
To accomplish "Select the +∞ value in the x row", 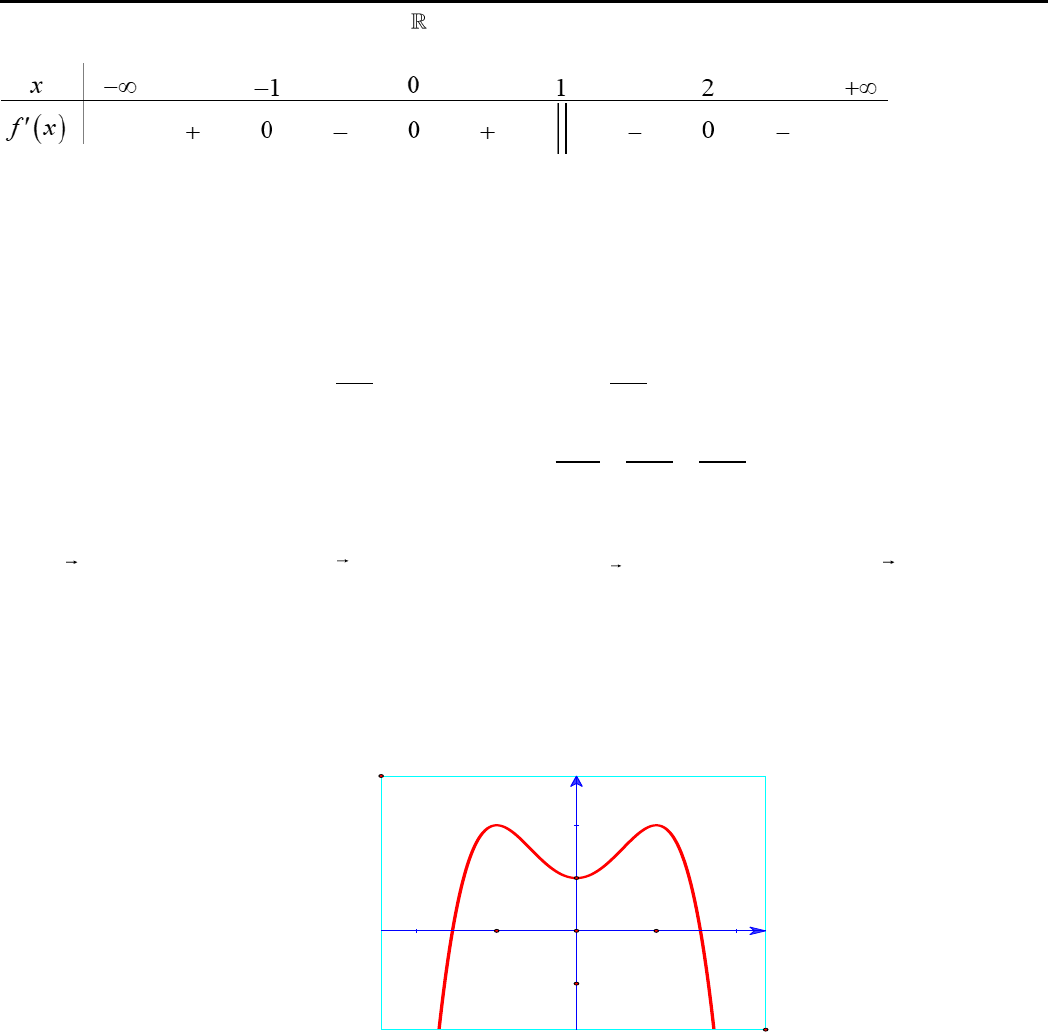I will 860,88.
